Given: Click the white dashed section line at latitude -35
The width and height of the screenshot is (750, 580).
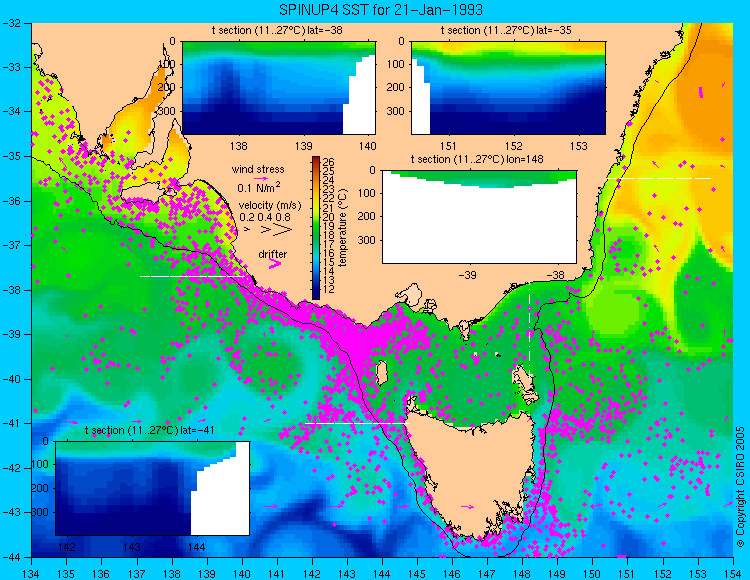Looking at the screenshot, I should 659,178.
